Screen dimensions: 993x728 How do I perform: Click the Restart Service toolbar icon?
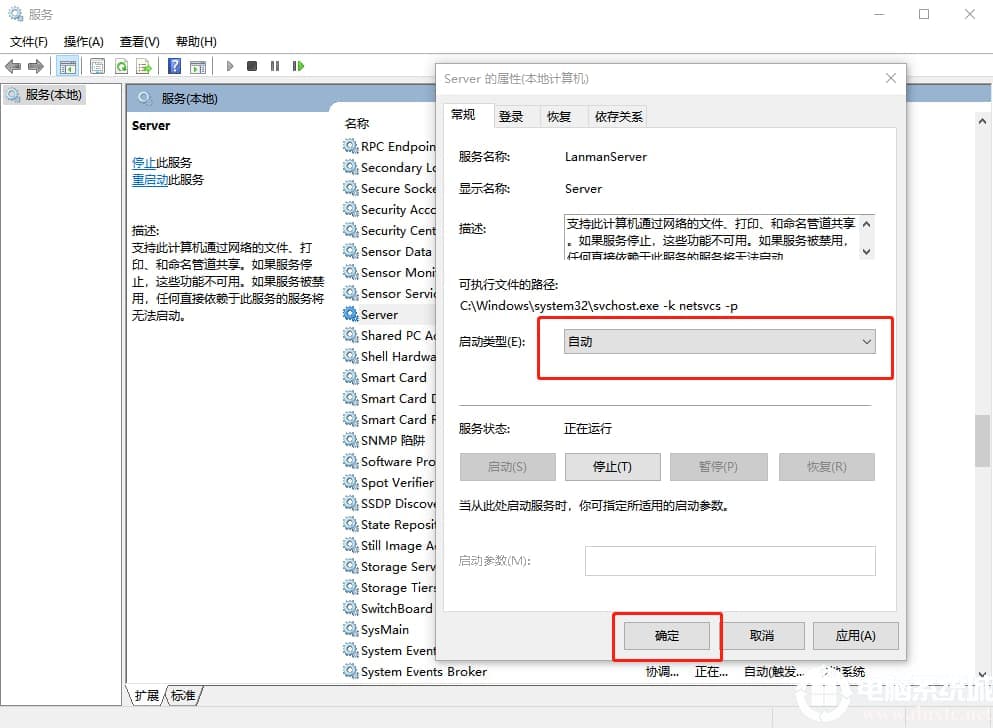[298, 66]
